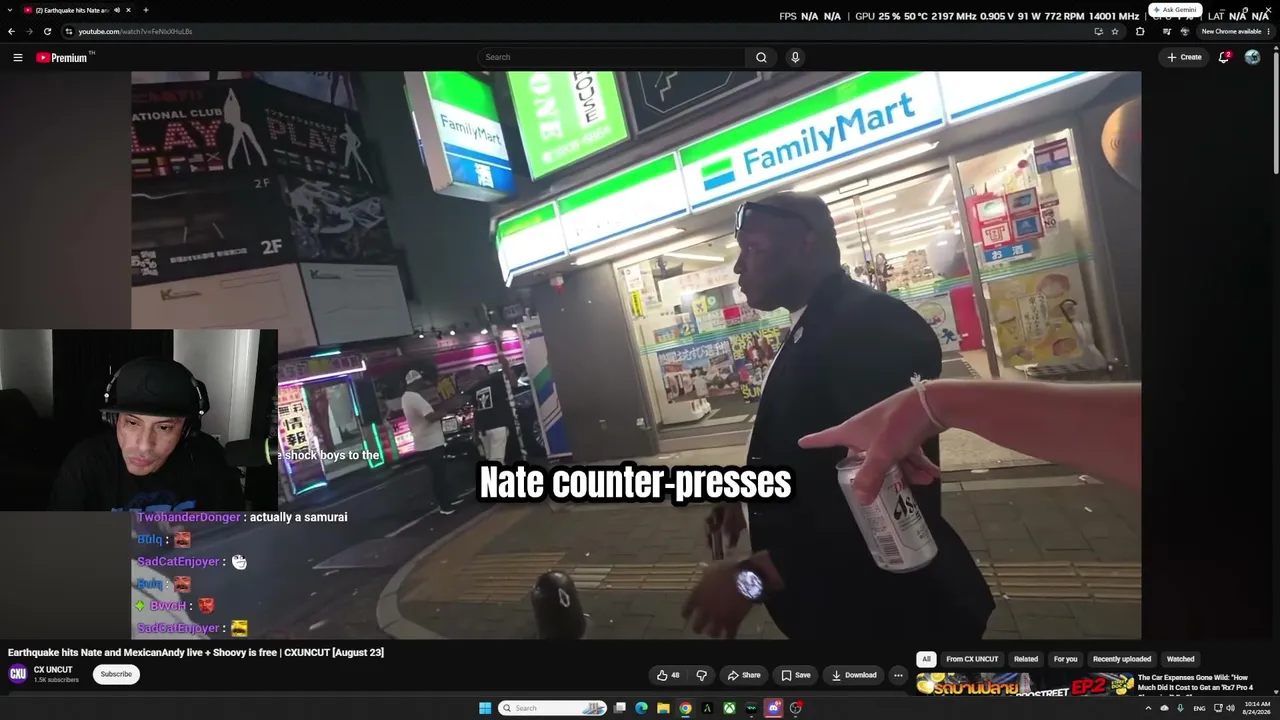The height and width of the screenshot is (720, 1280).
Task: Click the search magnifier button
Action: tap(761, 57)
